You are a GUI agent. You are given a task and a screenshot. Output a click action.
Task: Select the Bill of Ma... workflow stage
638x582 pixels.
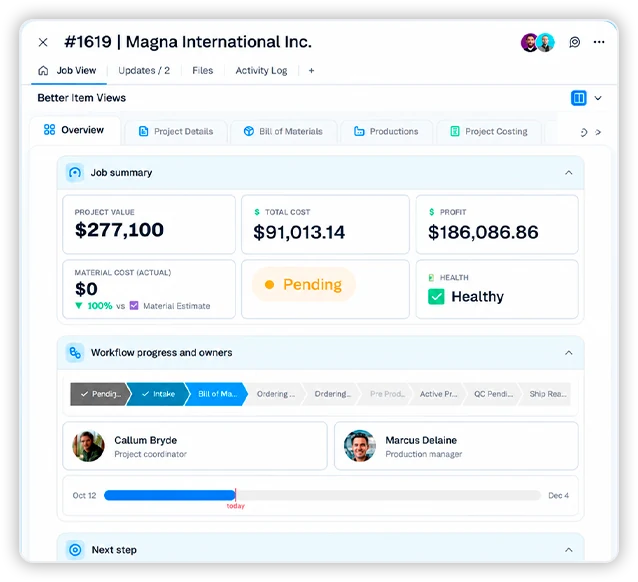[x=217, y=394]
